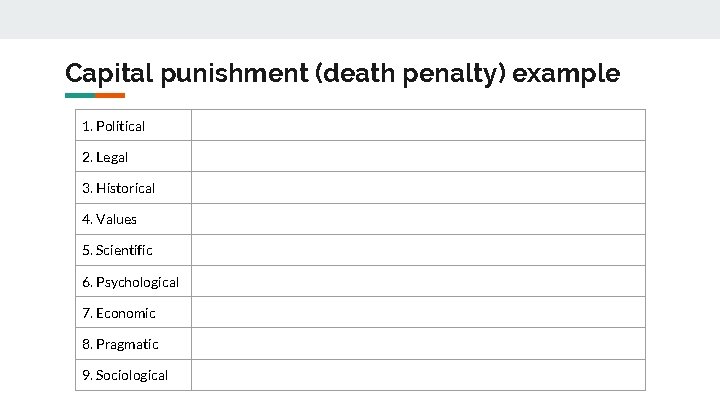Select the '5. Scientific' label cell
720x405 pixels.
133,250
